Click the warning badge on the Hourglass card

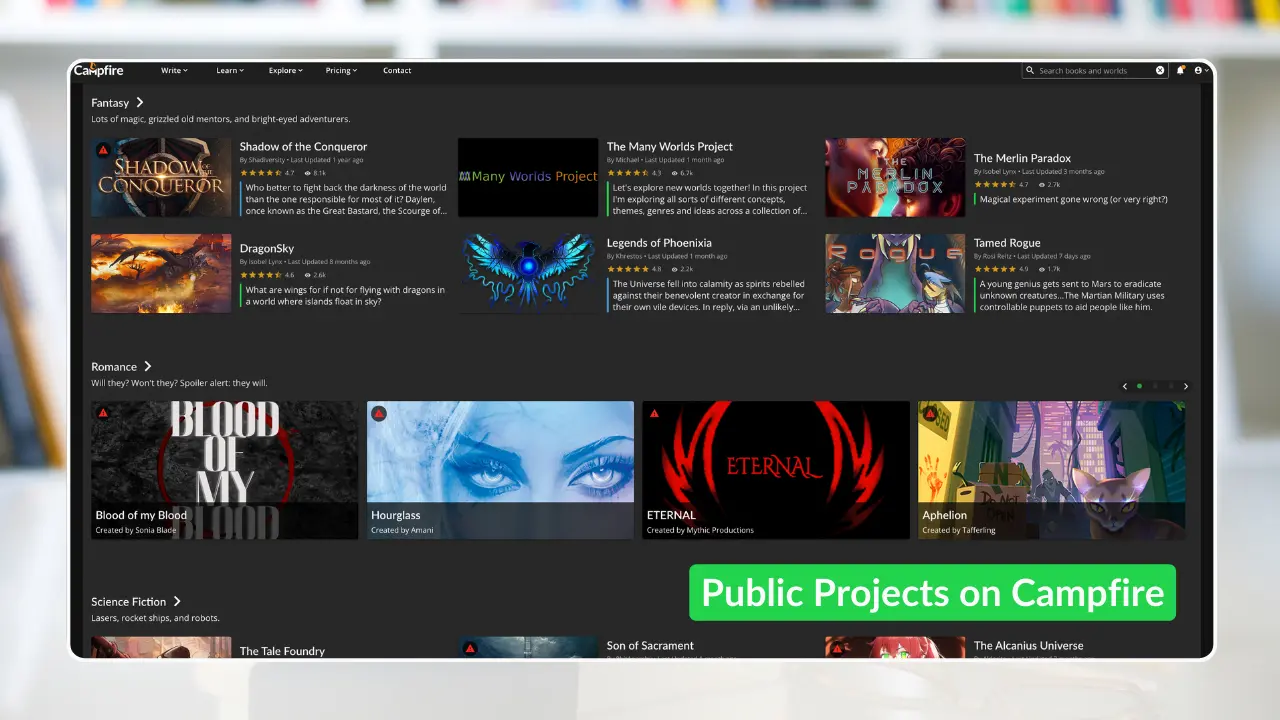click(x=379, y=413)
